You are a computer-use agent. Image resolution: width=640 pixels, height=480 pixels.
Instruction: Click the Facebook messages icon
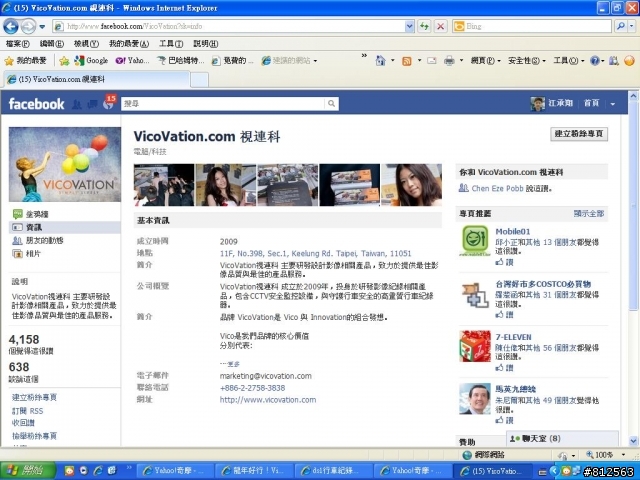click(92, 104)
